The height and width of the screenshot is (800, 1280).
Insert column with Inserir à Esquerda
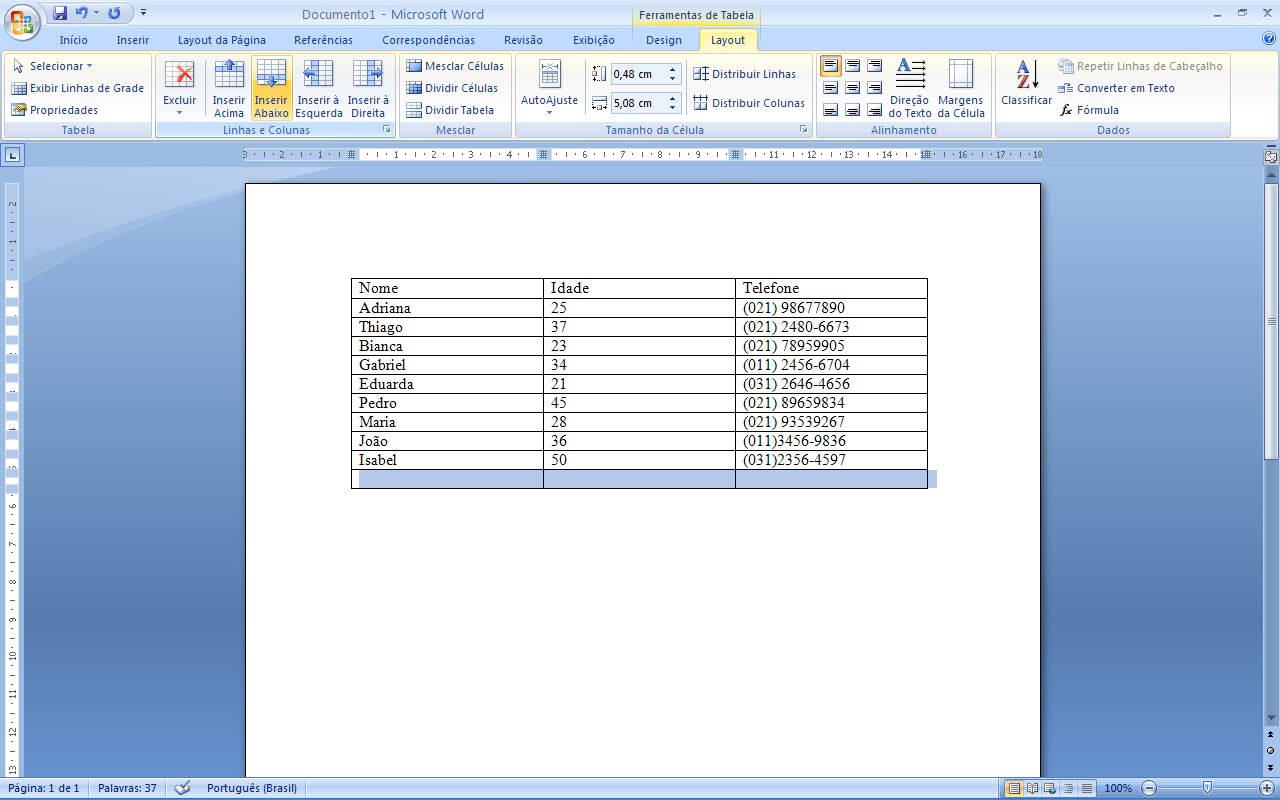(x=318, y=88)
